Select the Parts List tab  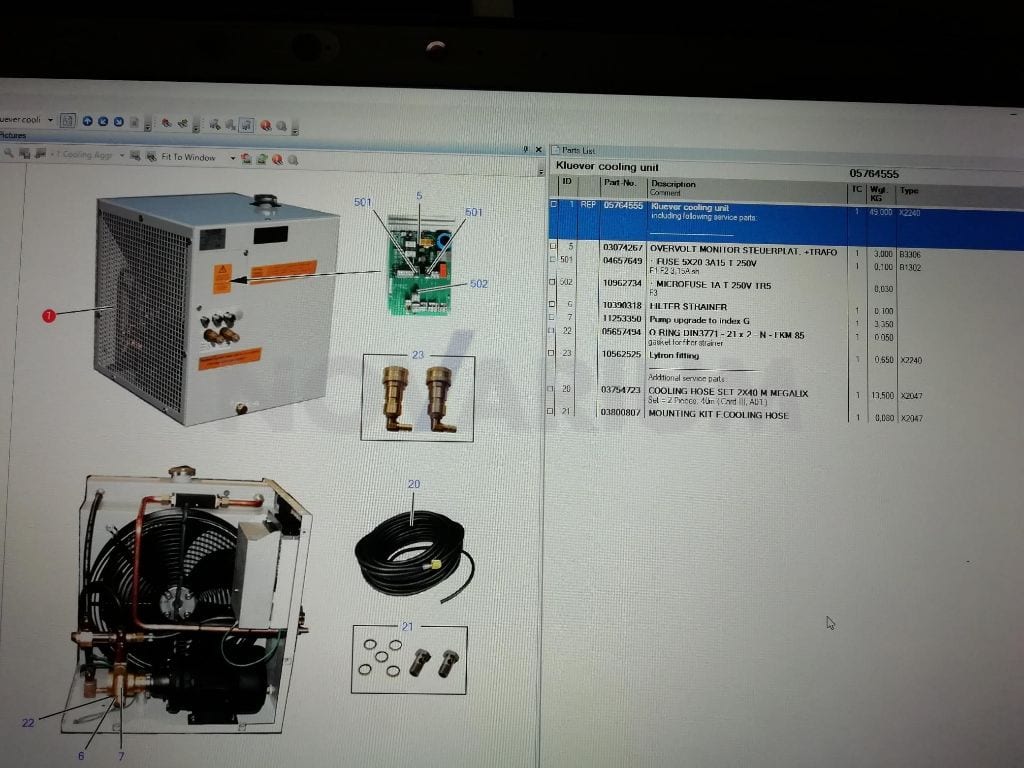574,150
